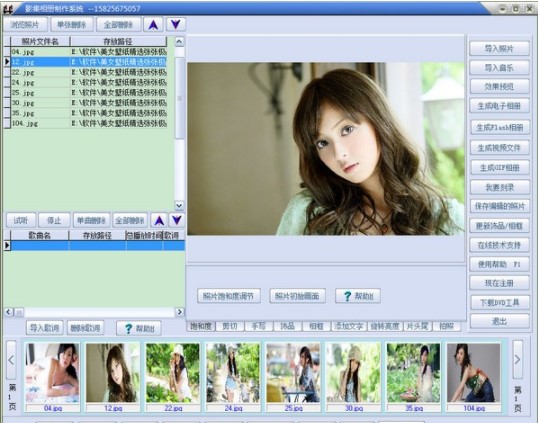Click the 试听 music preview button
538x423 pixels.
tap(21, 220)
